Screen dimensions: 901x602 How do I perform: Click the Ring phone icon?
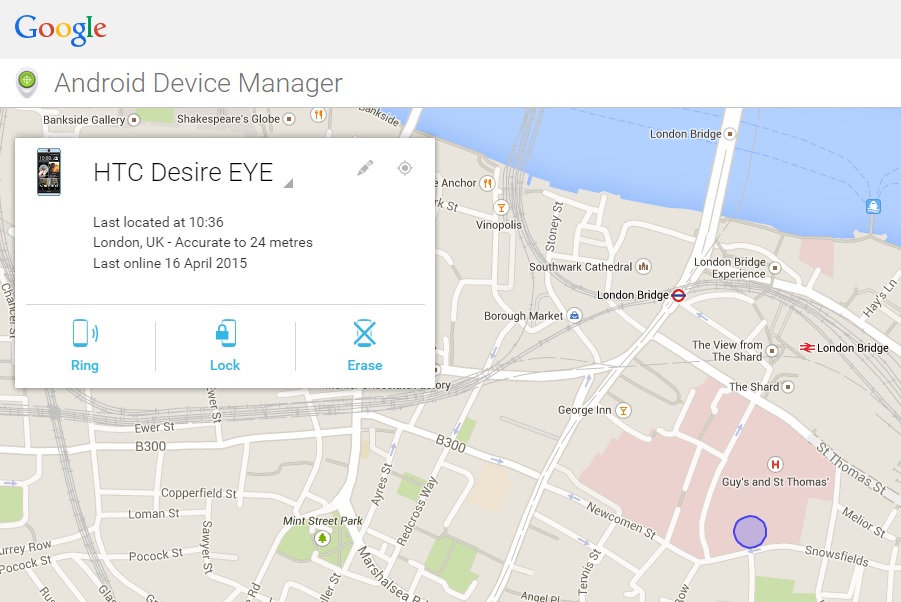85,333
